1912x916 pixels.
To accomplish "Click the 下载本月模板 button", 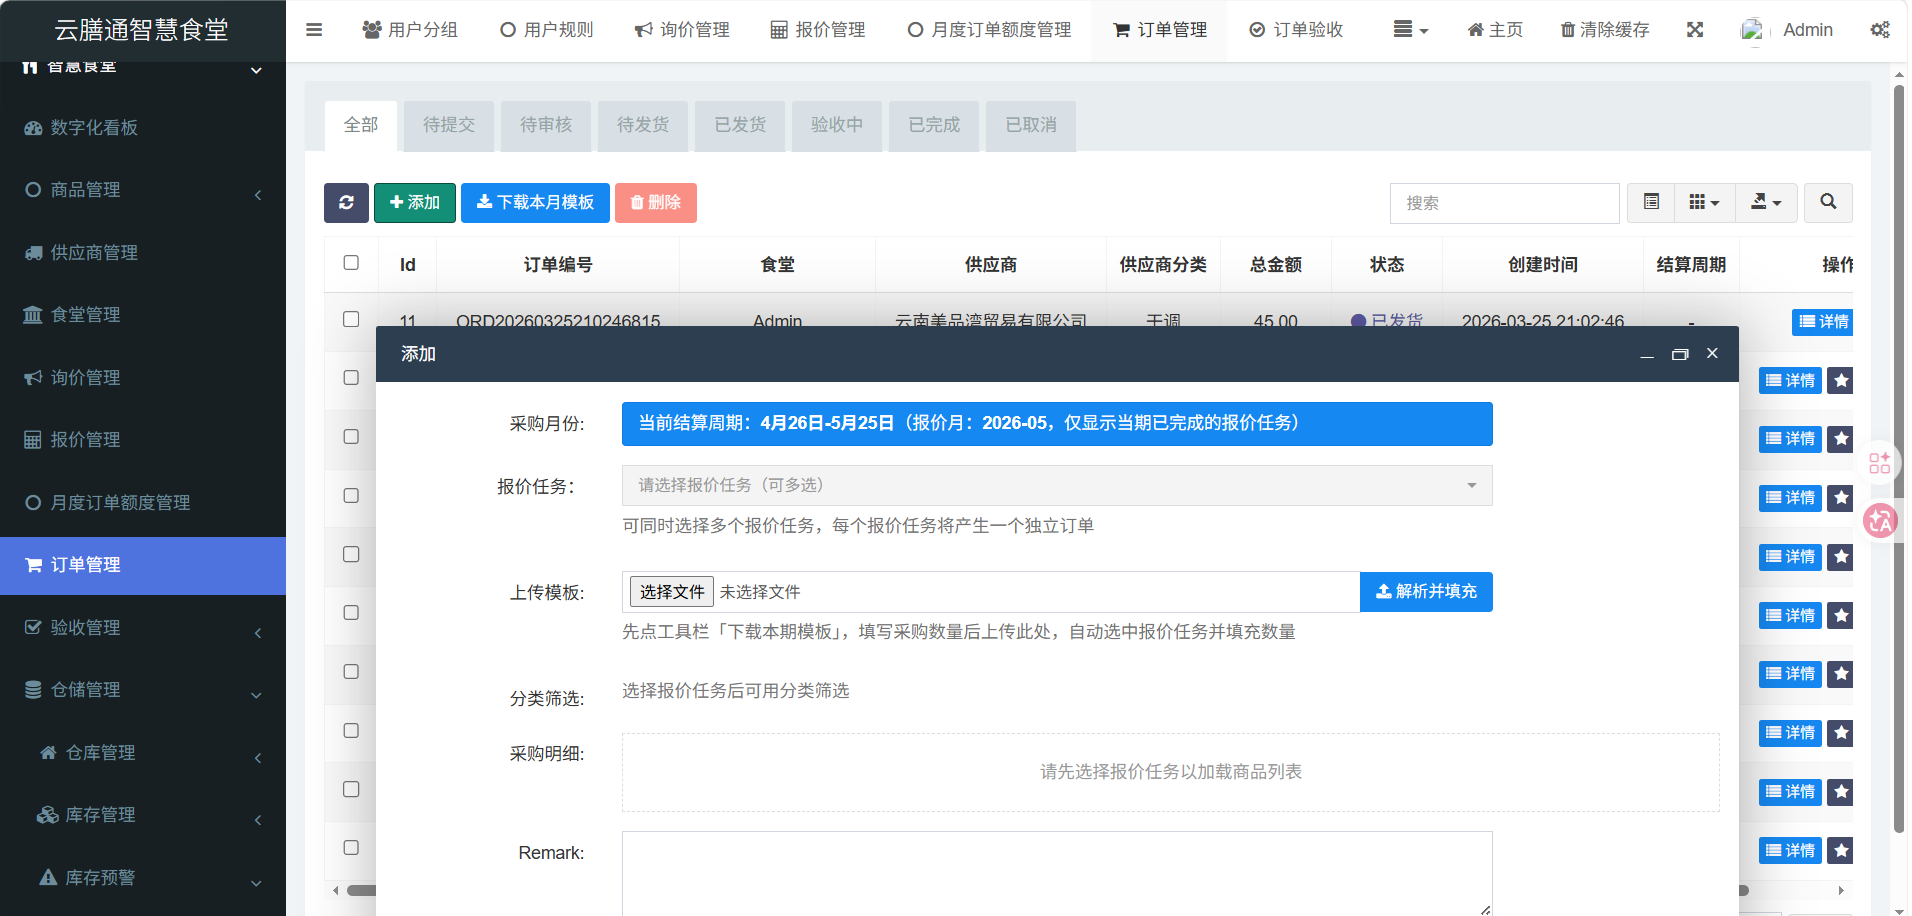I will [535, 203].
